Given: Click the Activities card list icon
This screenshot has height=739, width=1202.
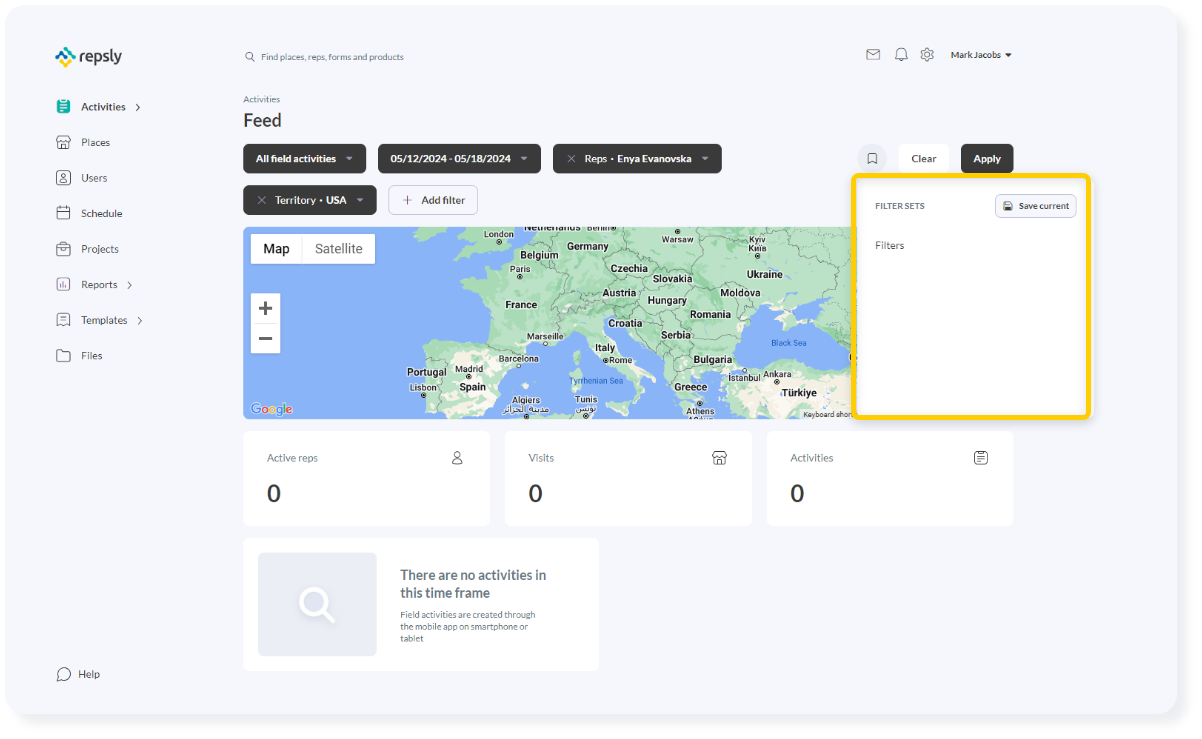Looking at the screenshot, I should pyautogui.click(x=981, y=458).
